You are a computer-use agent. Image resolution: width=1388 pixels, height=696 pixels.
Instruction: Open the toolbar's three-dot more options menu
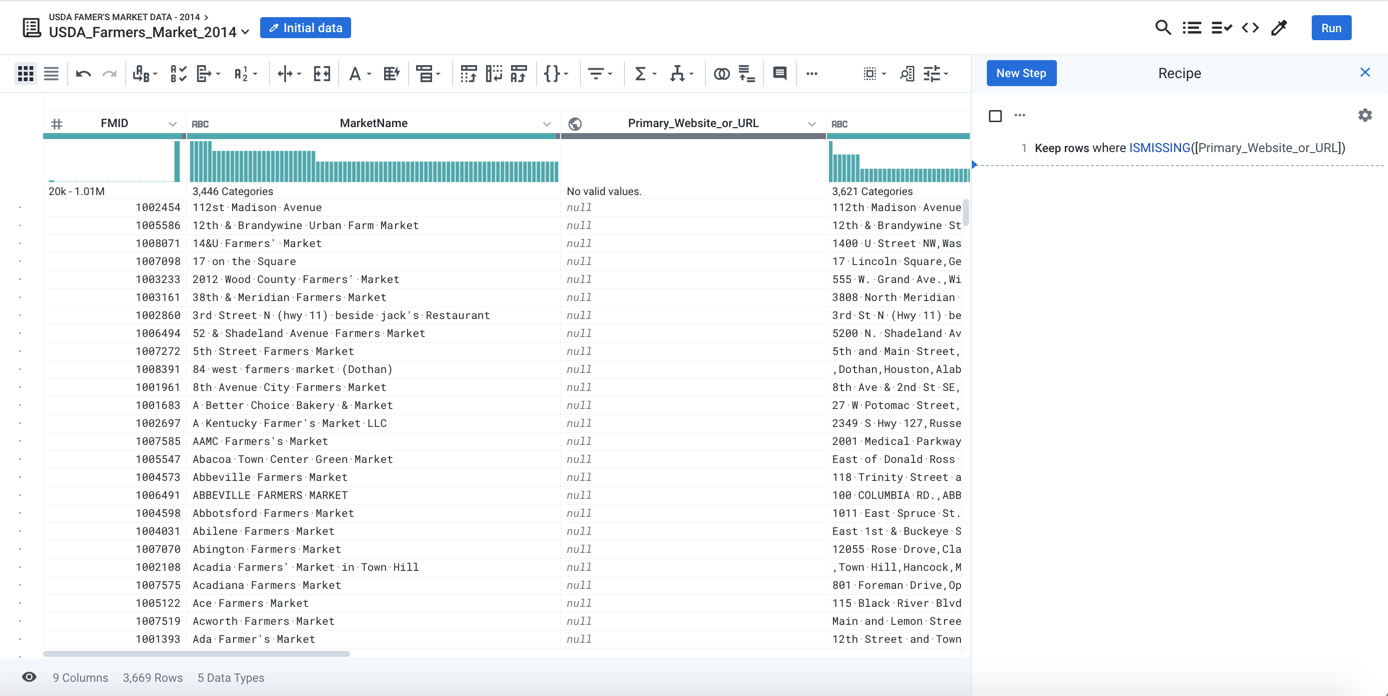point(812,74)
